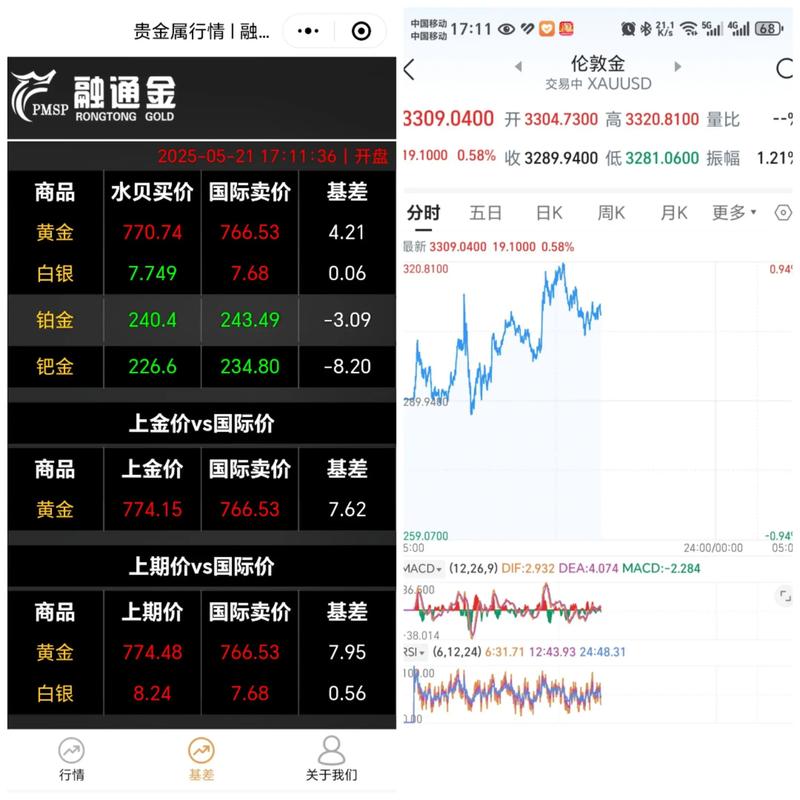Expand the 更多 chart period dropdown

click(x=734, y=212)
